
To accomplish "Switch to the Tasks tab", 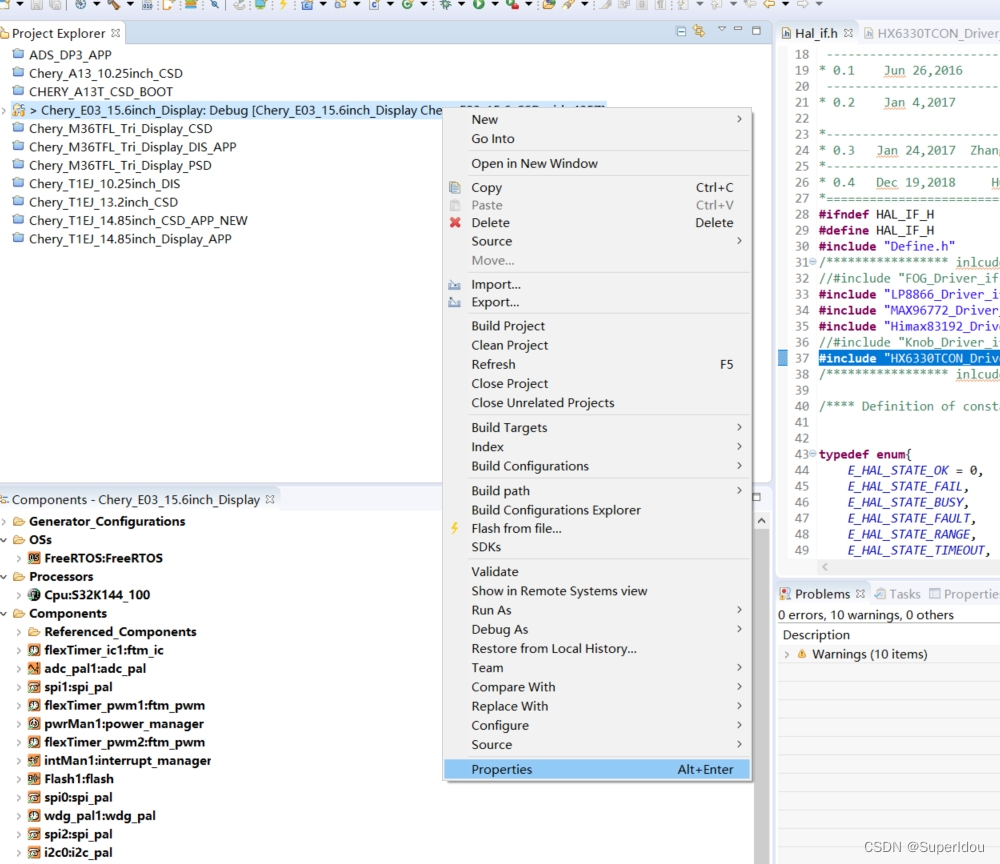I will (x=897, y=594).
